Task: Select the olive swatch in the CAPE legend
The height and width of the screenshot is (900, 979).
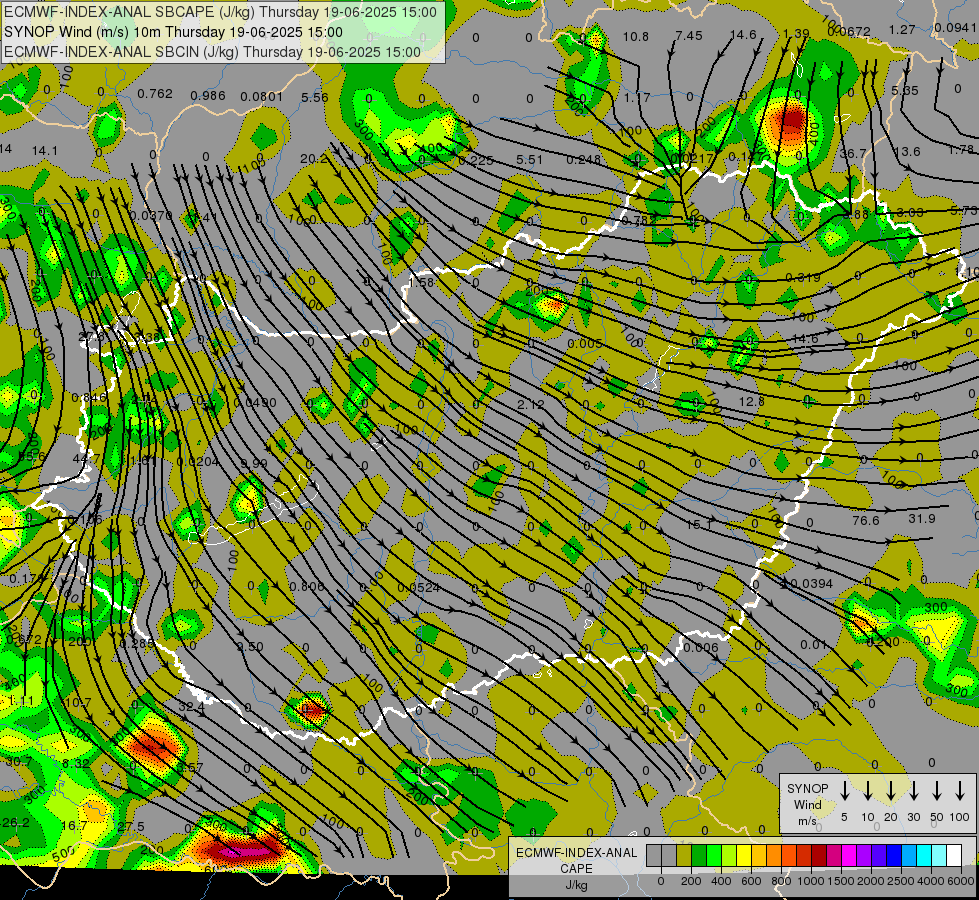Action: point(684,856)
